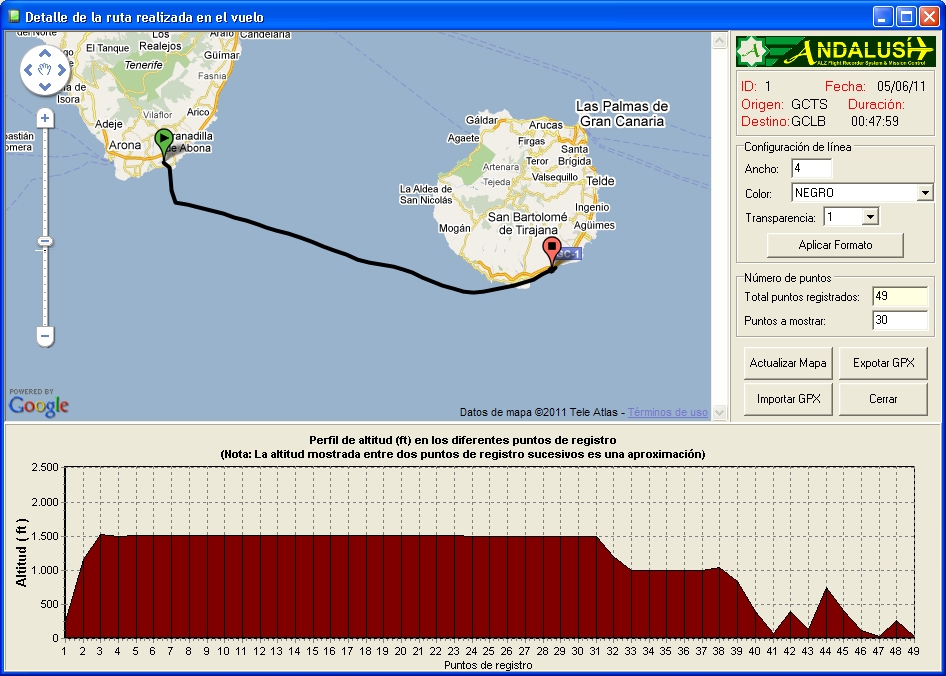Screen dimensions: 946x676
Task: Click the "Perfil de altitud" chart title
Action: point(463,440)
